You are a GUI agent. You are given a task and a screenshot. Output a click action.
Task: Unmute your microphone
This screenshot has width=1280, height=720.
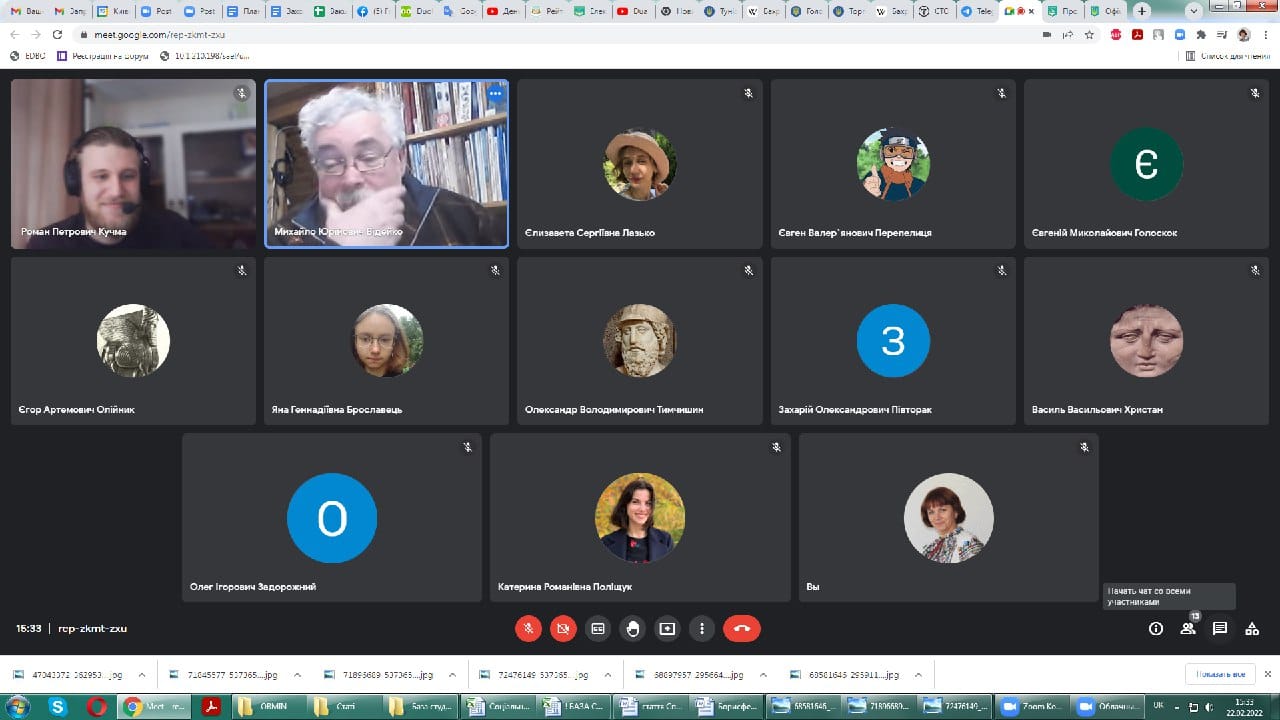coord(529,629)
